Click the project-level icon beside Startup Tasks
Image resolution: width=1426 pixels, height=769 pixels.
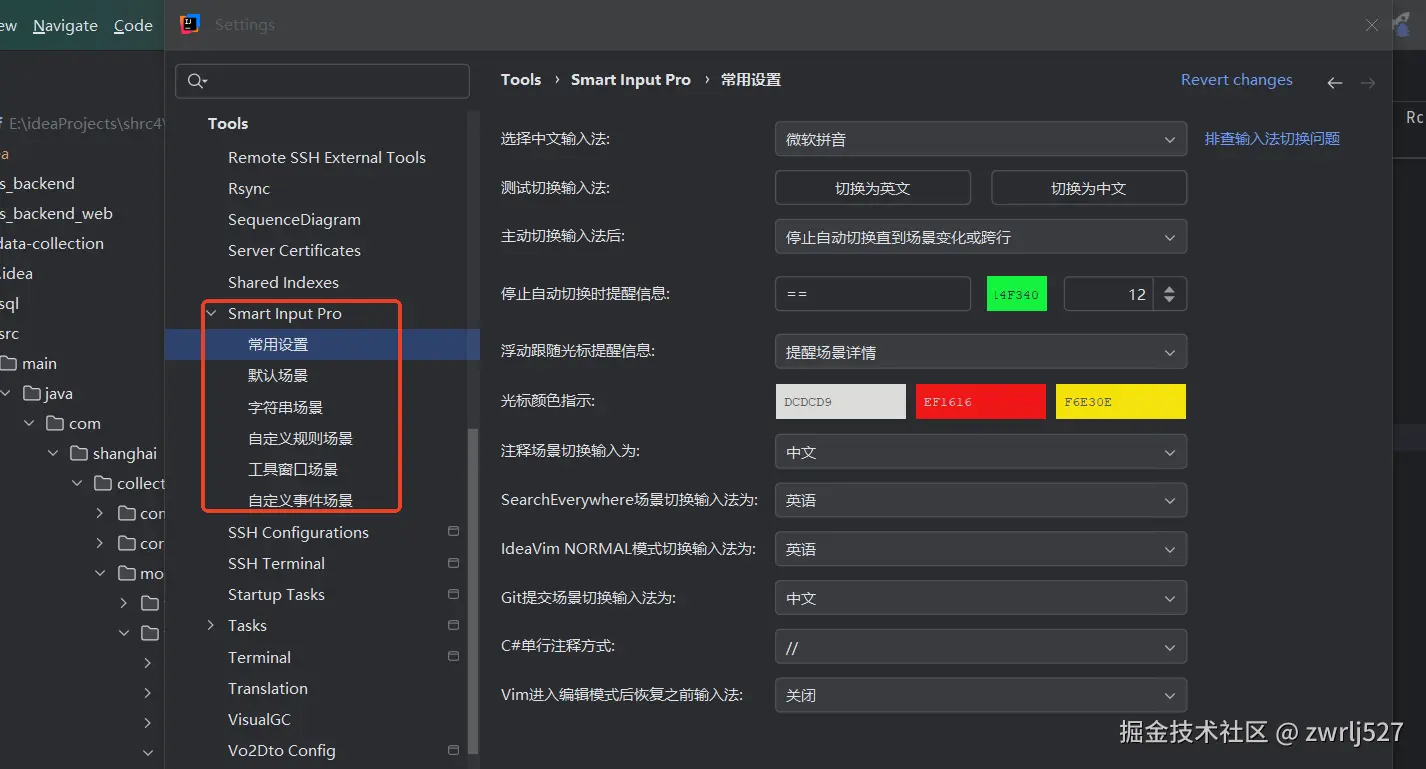(453, 594)
